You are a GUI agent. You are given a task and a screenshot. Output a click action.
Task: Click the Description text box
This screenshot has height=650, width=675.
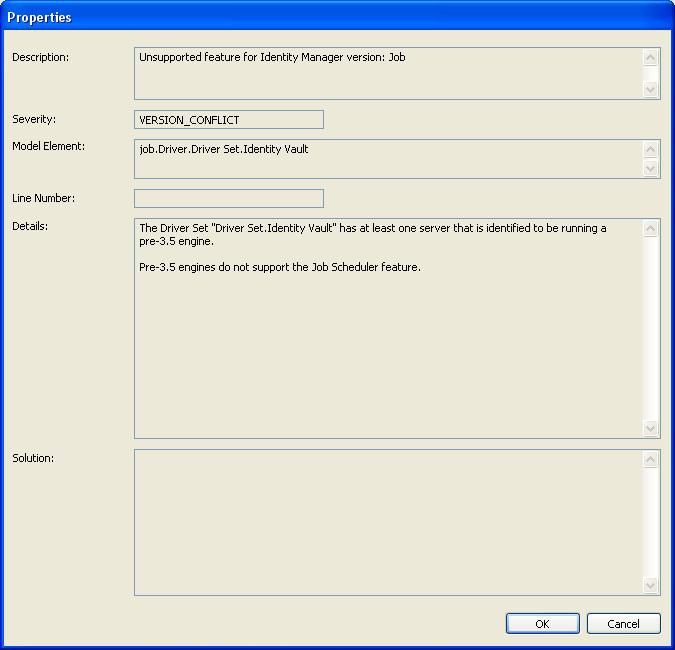(x=397, y=74)
